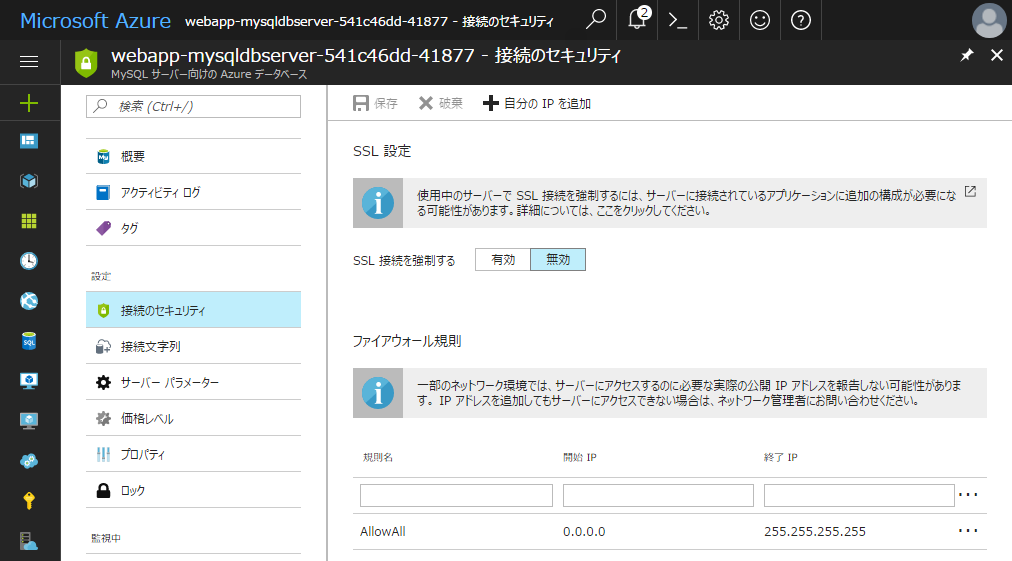Viewport: 1012px width, 561px height.
Task: Open 接続文字列 in the settings menu
Action: tap(151, 347)
